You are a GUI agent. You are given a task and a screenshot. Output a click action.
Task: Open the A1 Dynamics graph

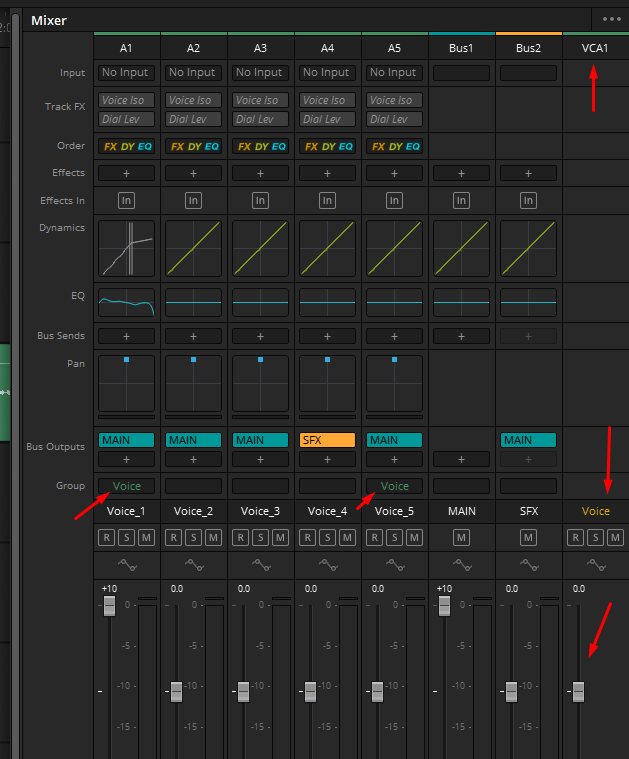pyautogui.click(x=126, y=248)
